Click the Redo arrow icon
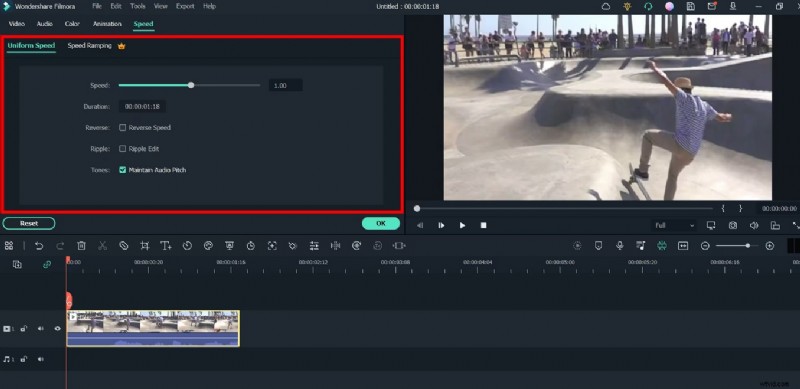 tap(60, 246)
